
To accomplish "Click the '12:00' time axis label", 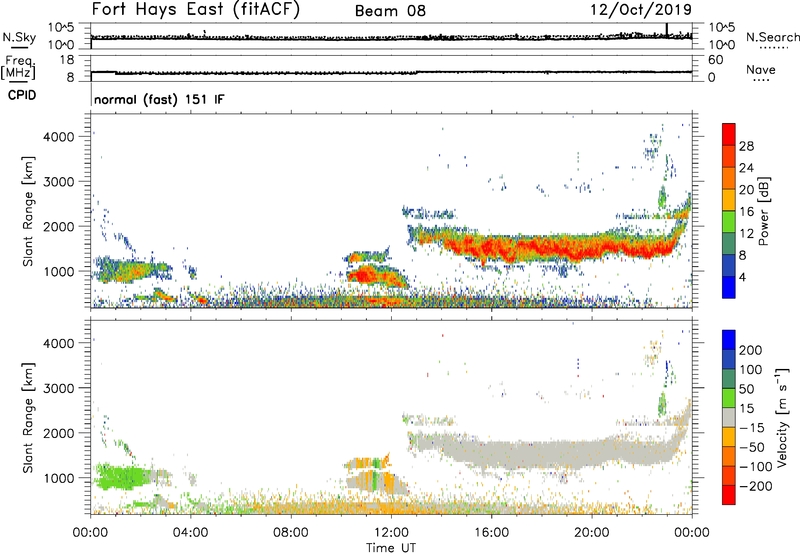I will (391, 533).
